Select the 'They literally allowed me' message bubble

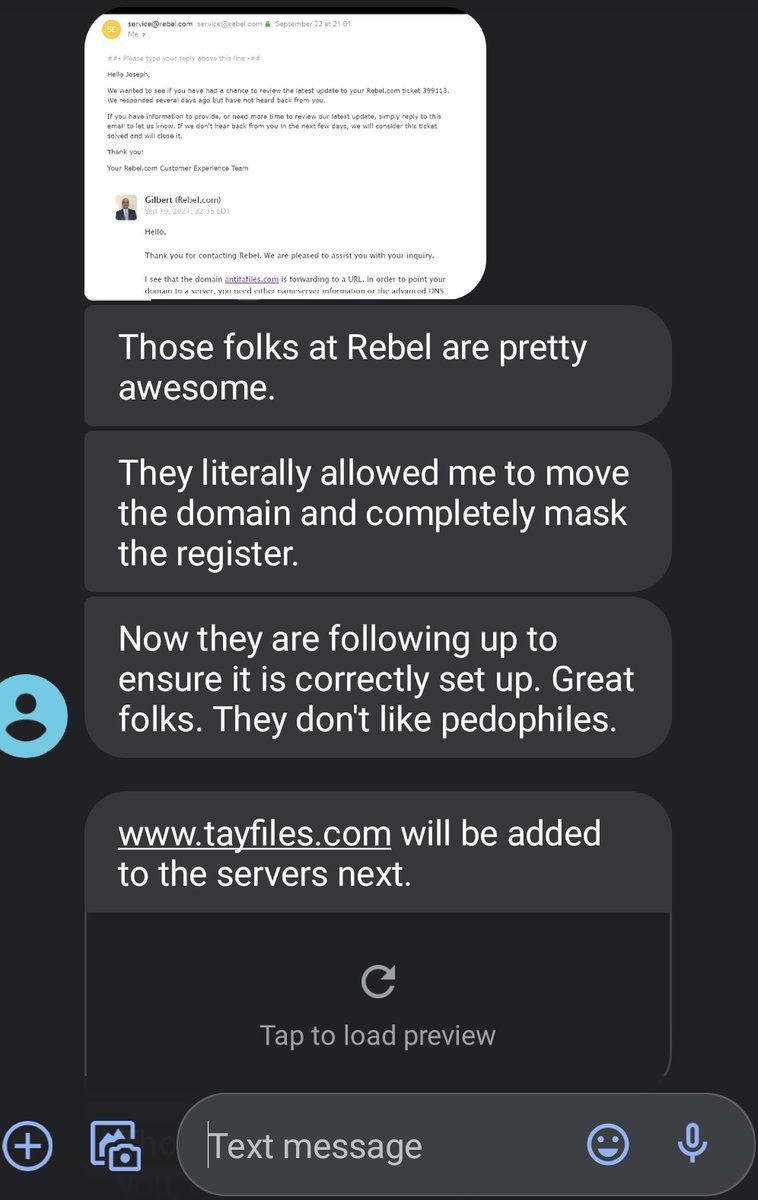click(x=377, y=512)
